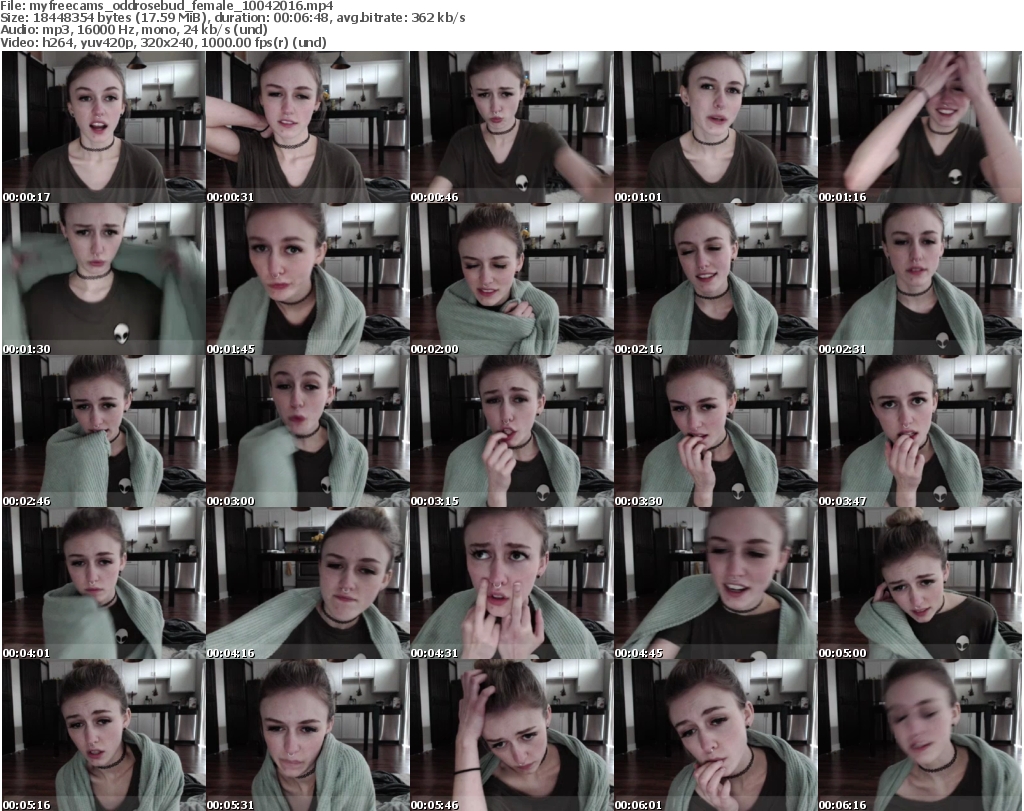The height and width of the screenshot is (811, 1024).
Task: Click the thumbnail at 00:04:31
Action: pyautogui.click(x=511, y=584)
